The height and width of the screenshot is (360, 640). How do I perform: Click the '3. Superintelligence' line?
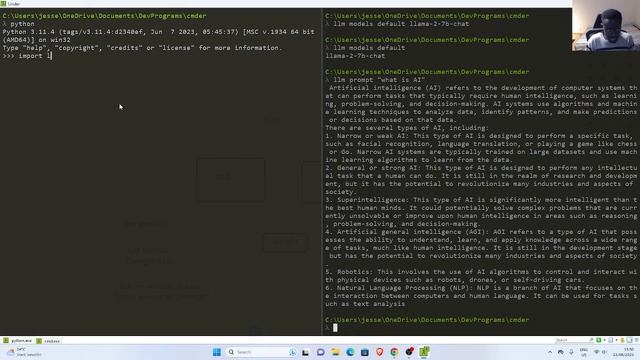click(481, 200)
